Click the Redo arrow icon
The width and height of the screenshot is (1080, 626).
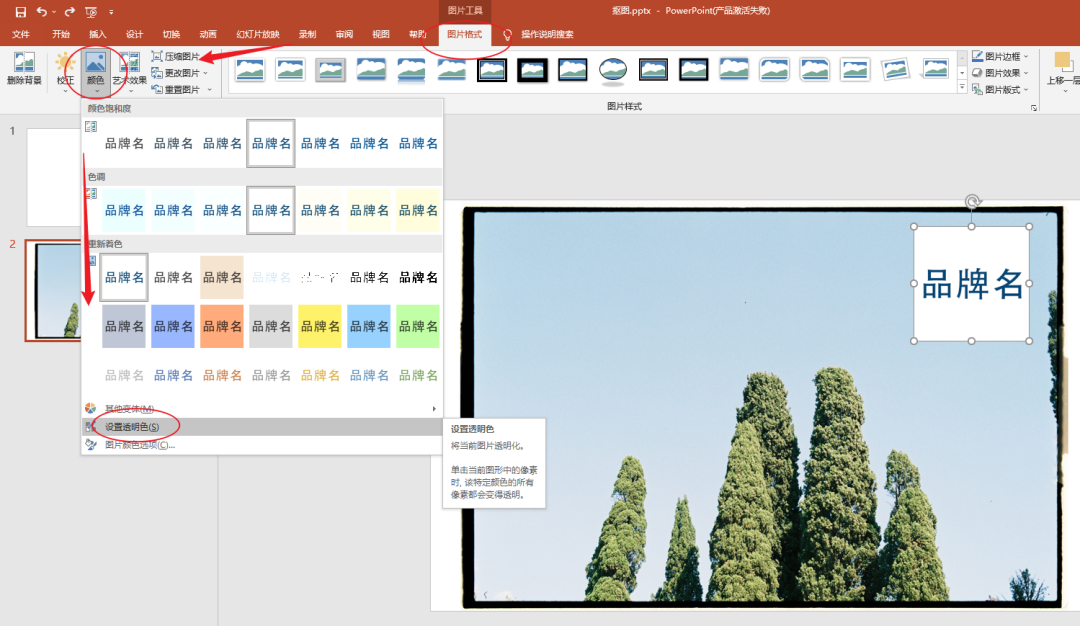[70, 12]
